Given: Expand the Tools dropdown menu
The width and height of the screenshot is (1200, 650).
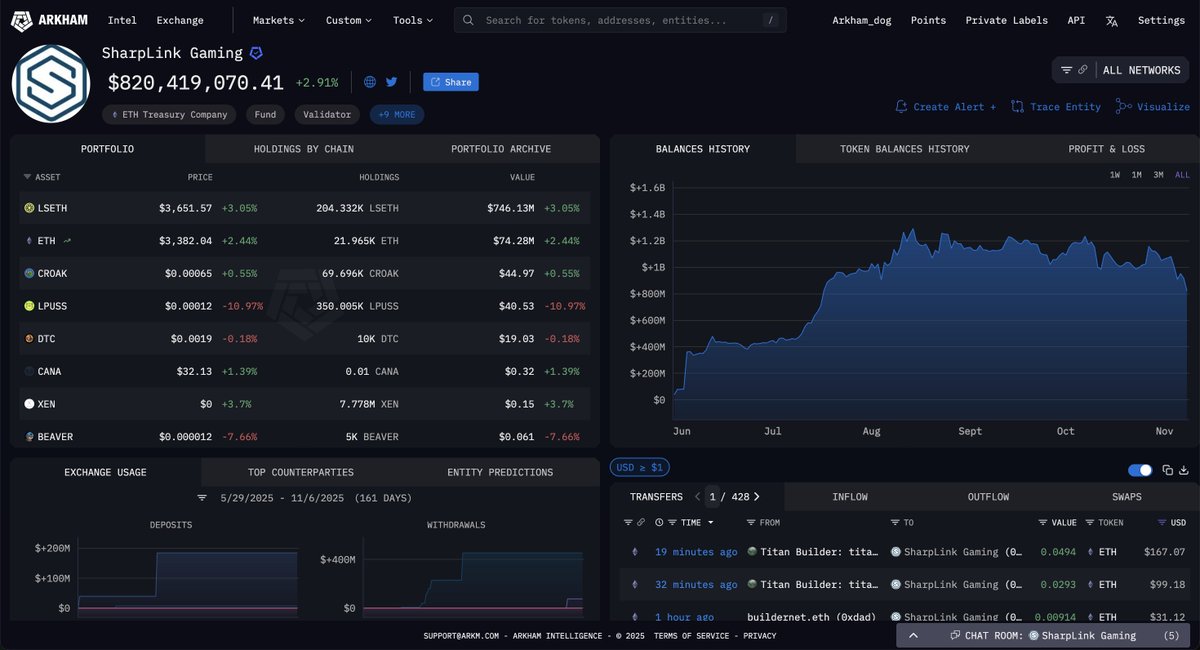Looking at the screenshot, I should 412,20.
